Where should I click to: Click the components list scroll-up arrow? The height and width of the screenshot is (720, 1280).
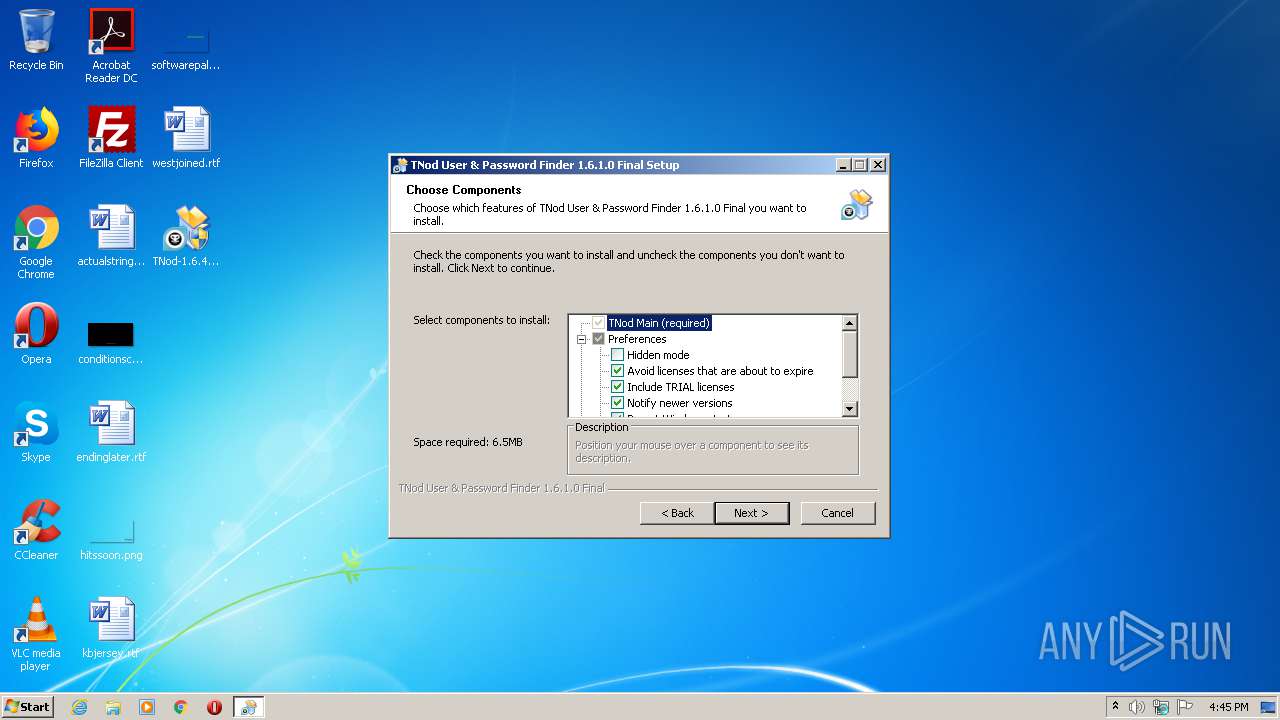click(850, 323)
